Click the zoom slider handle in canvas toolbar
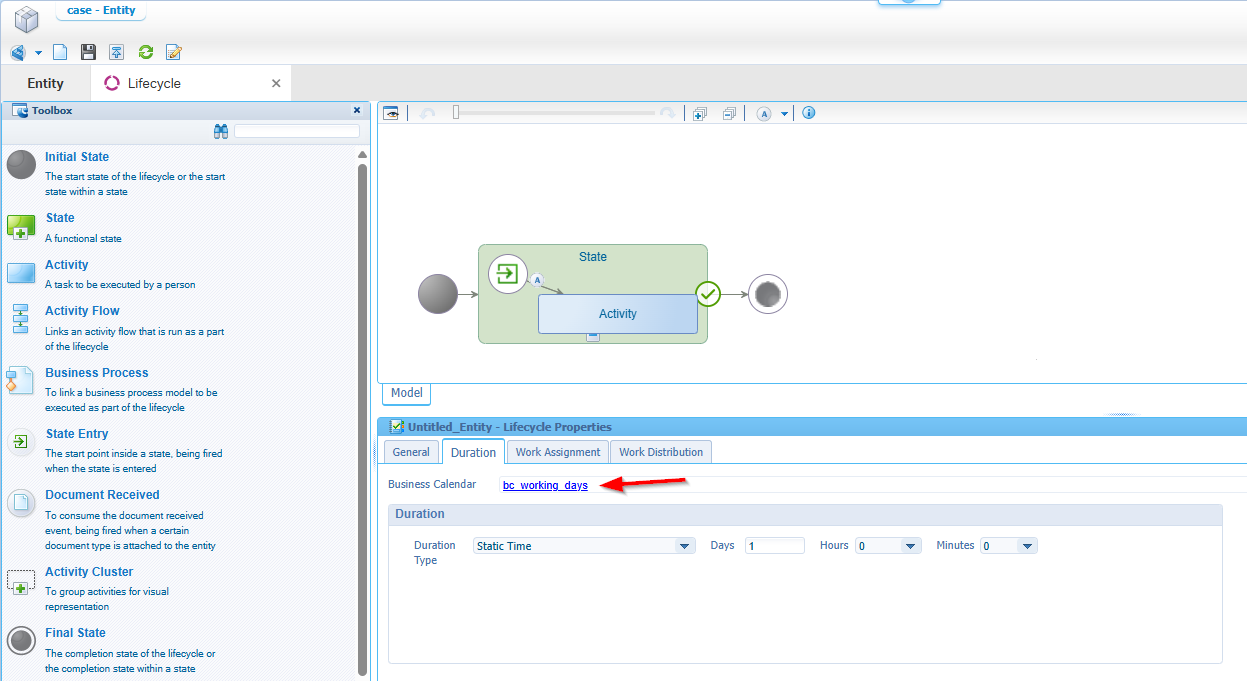This screenshot has width=1247, height=681. click(x=456, y=113)
